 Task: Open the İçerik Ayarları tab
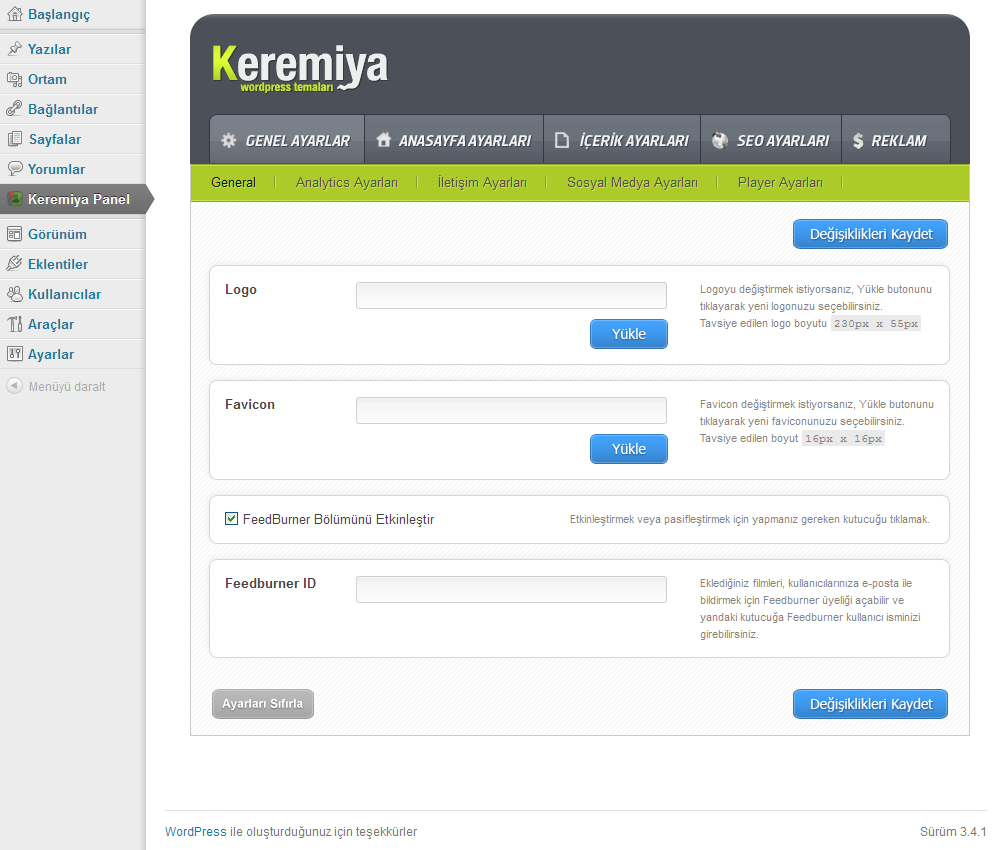pos(622,140)
